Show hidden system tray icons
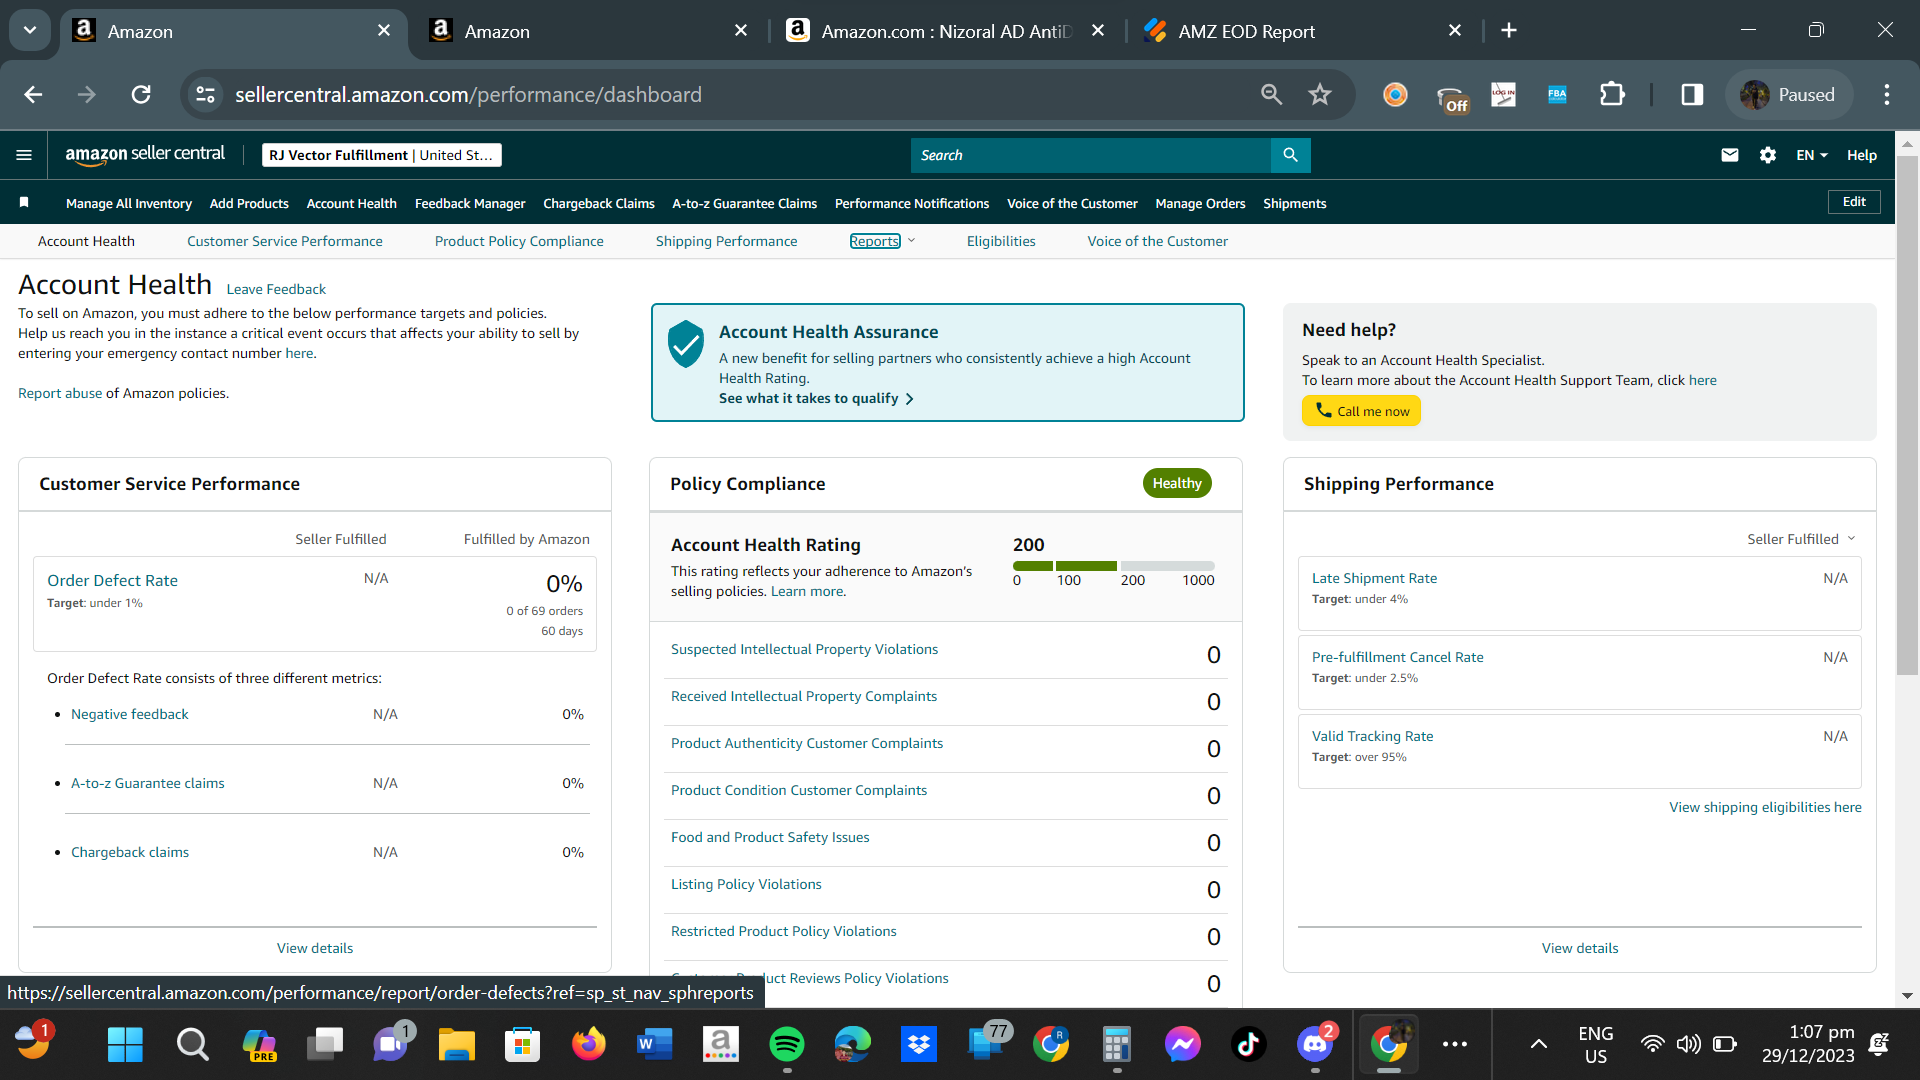Screen dimensions: 1920x1080 1539,1045
